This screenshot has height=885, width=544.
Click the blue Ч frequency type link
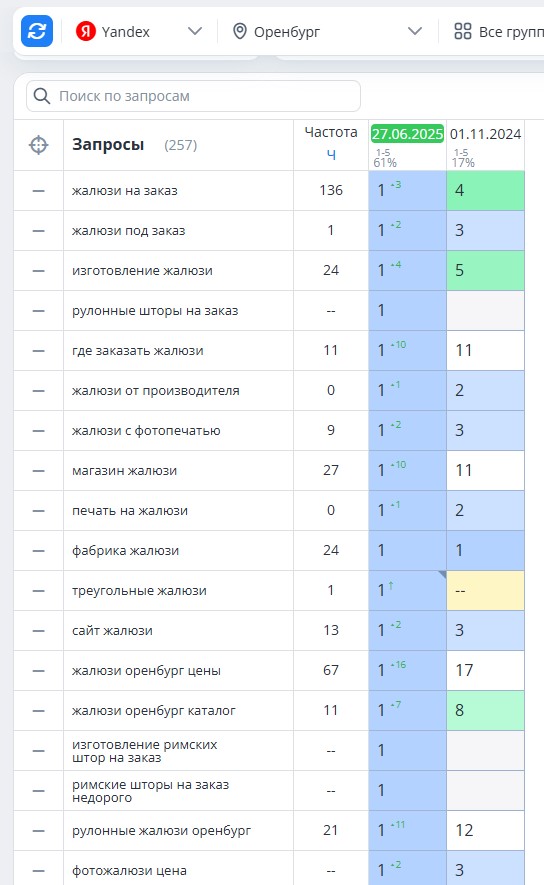331,154
